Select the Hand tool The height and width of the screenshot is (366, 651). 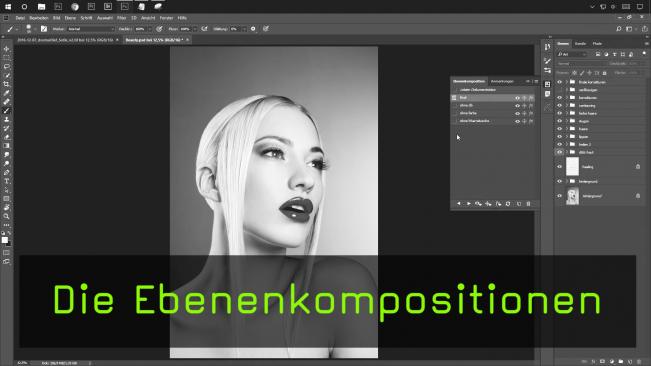(6, 207)
